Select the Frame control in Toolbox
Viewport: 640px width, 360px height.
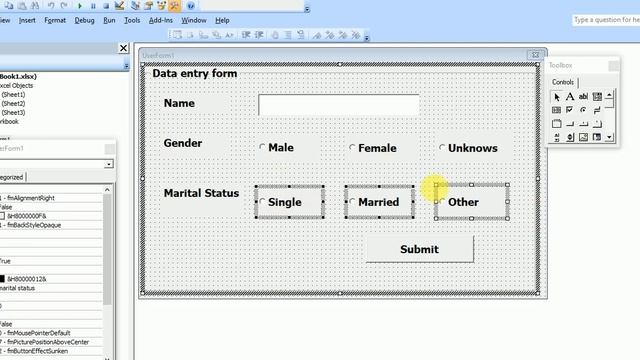pos(556,124)
